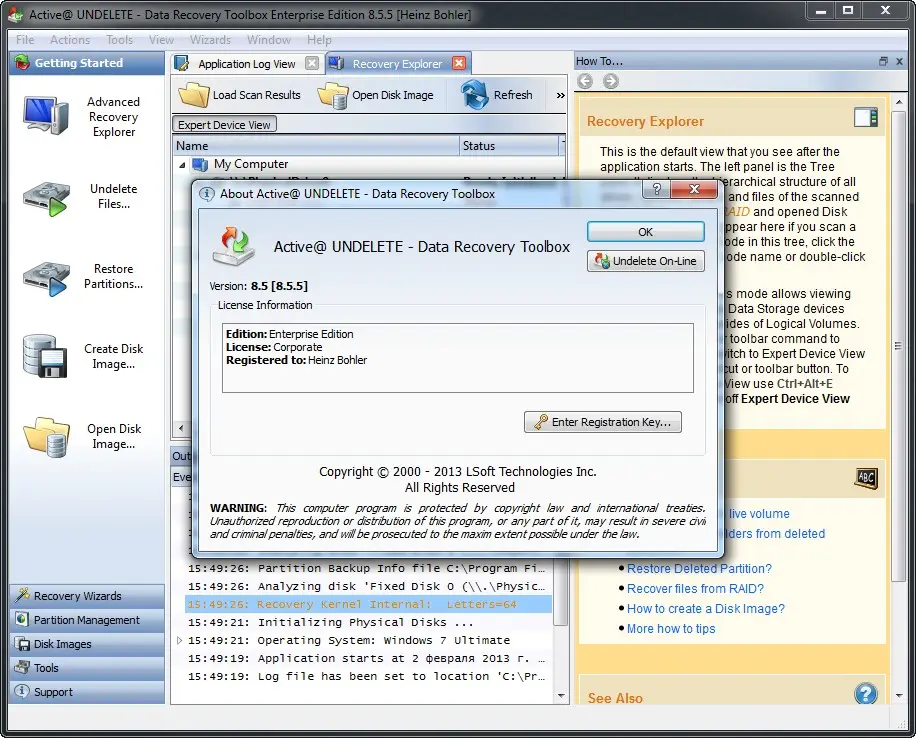
Task: Click device tree horizontal scroll left arrow
Action: pyautogui.click(x=181, y=428)
